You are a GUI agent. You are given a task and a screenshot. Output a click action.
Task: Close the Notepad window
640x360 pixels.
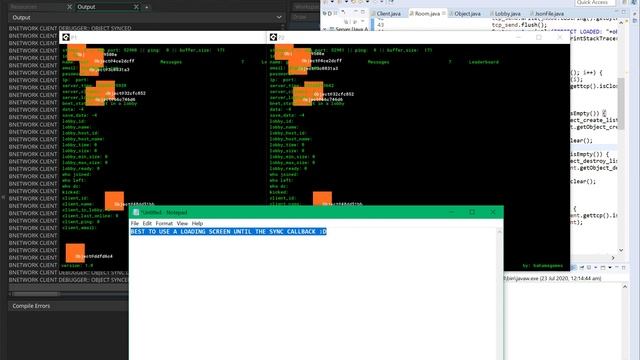pyautogui.click(x=493, y=212)
